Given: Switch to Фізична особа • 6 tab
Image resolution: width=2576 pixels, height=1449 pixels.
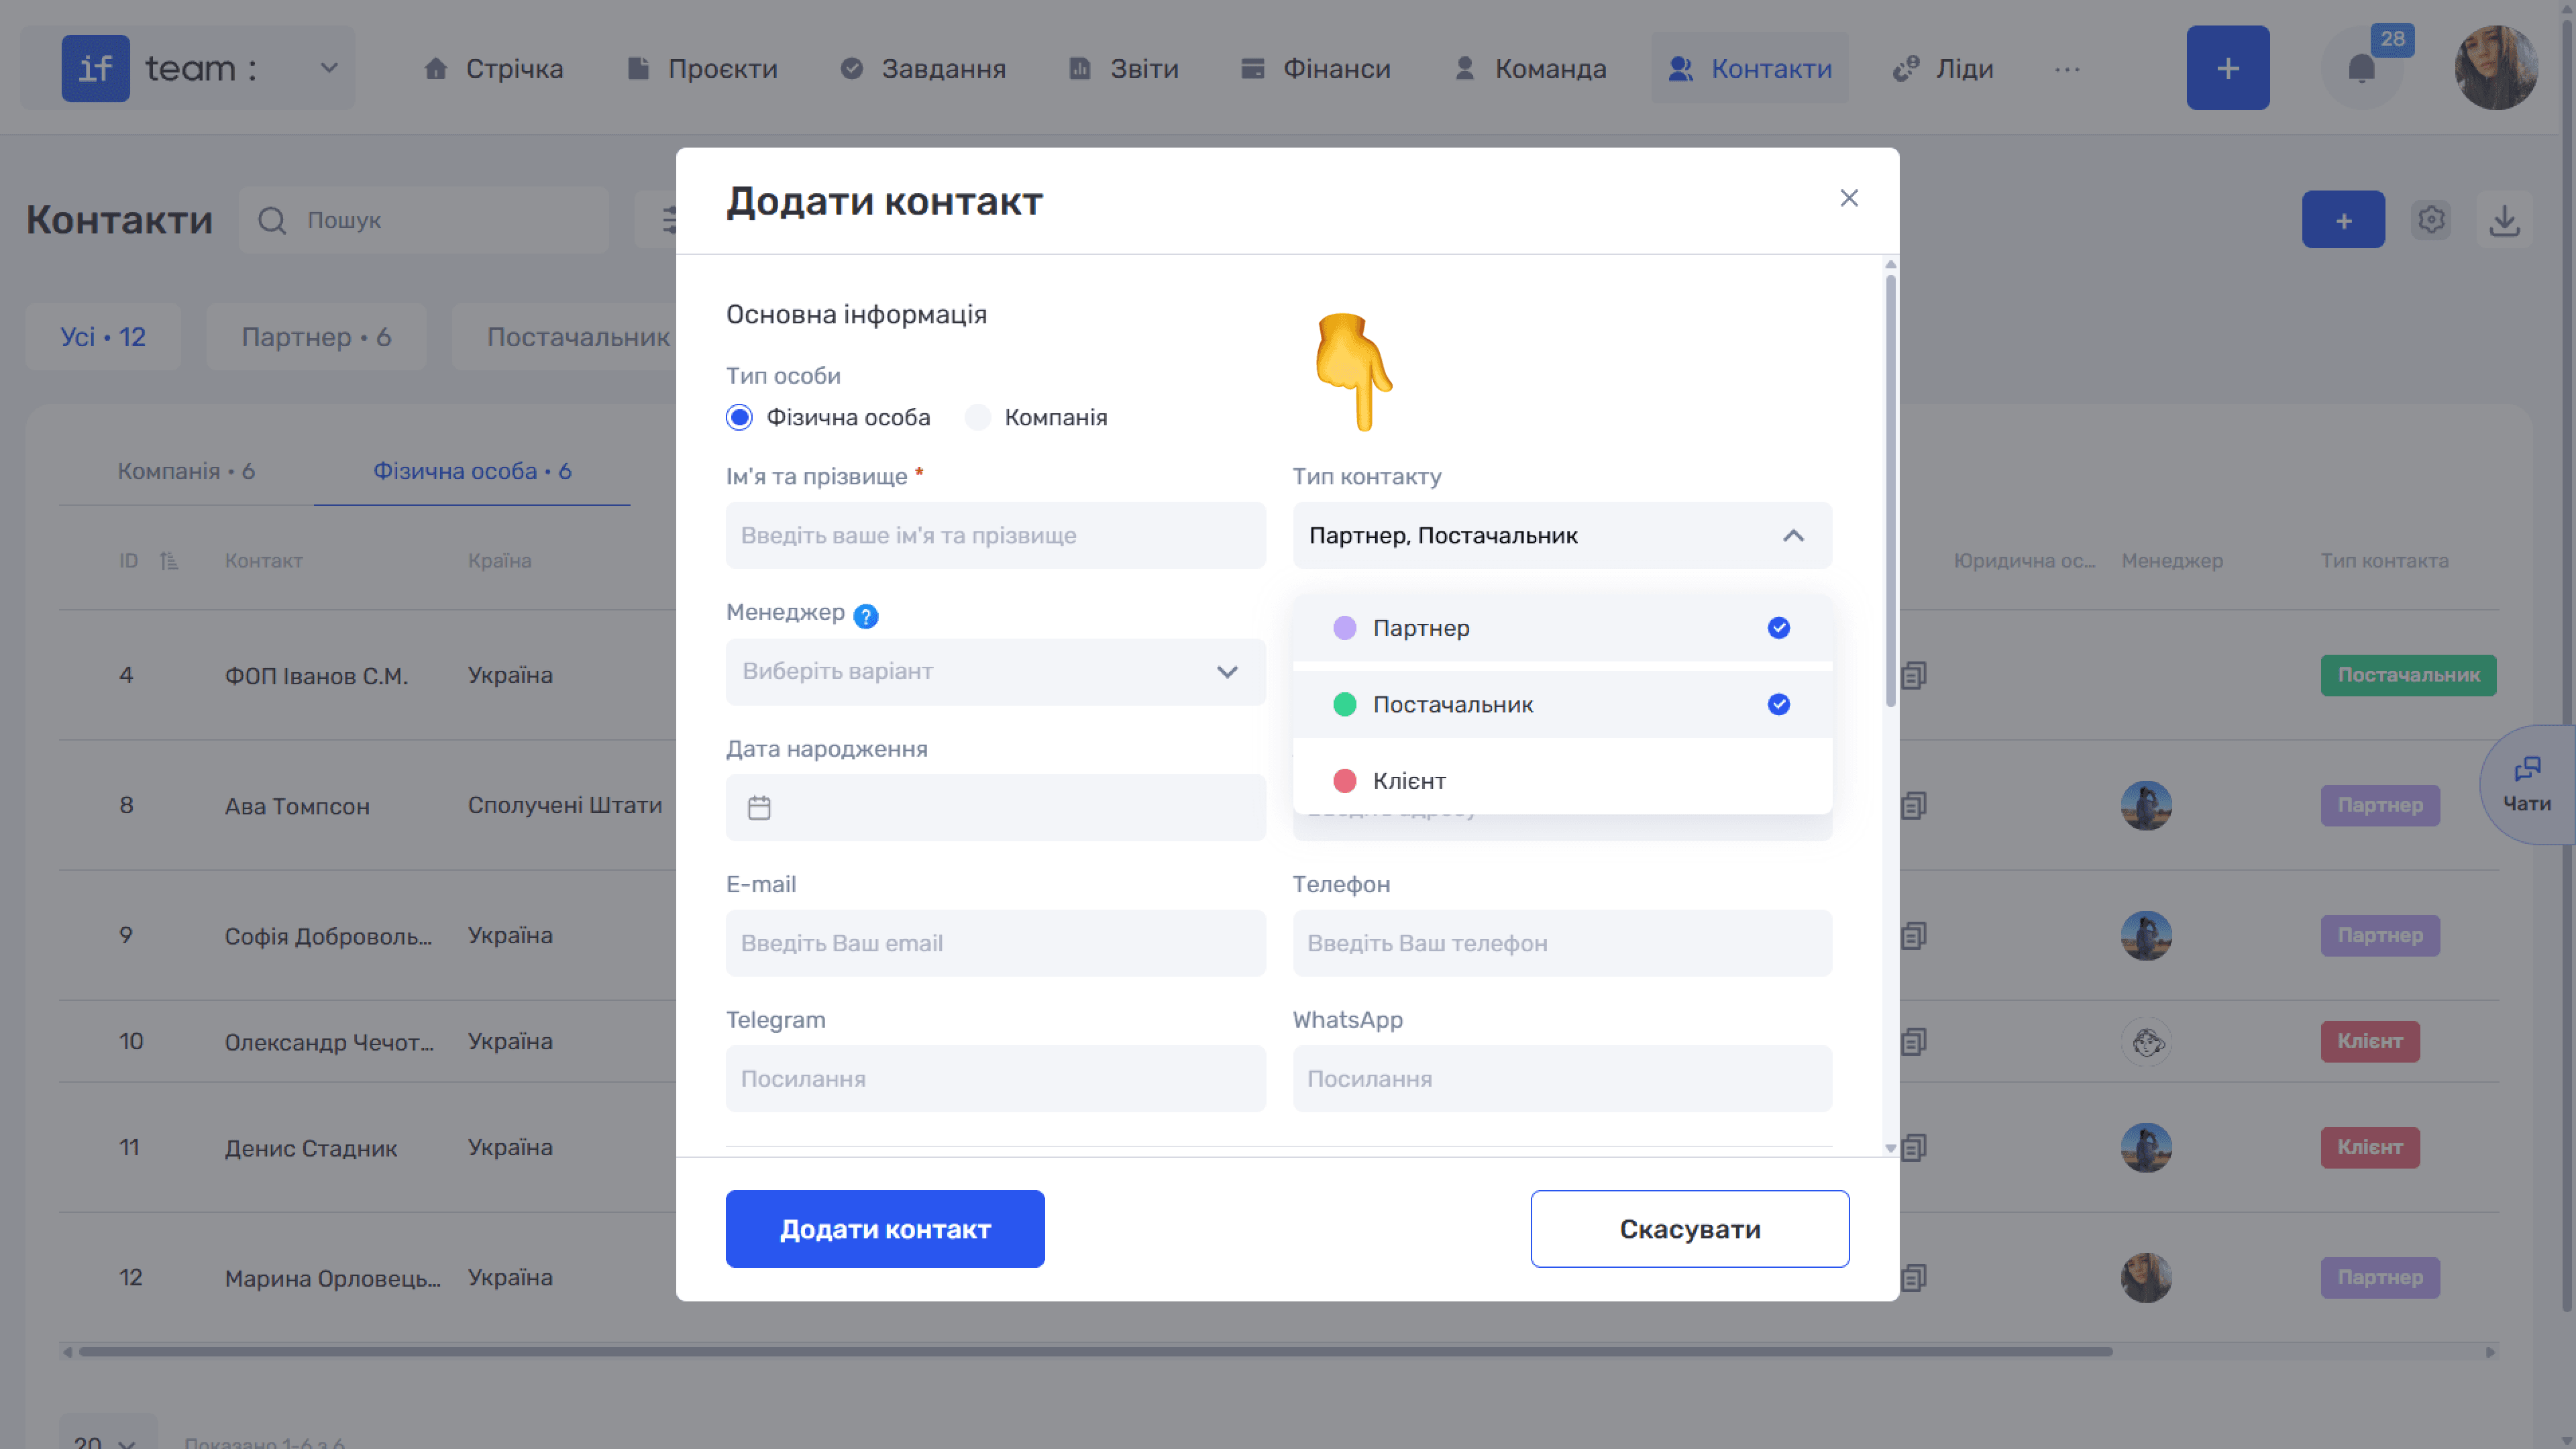Looking at the screenshot, I should click(x=472, y=471).
